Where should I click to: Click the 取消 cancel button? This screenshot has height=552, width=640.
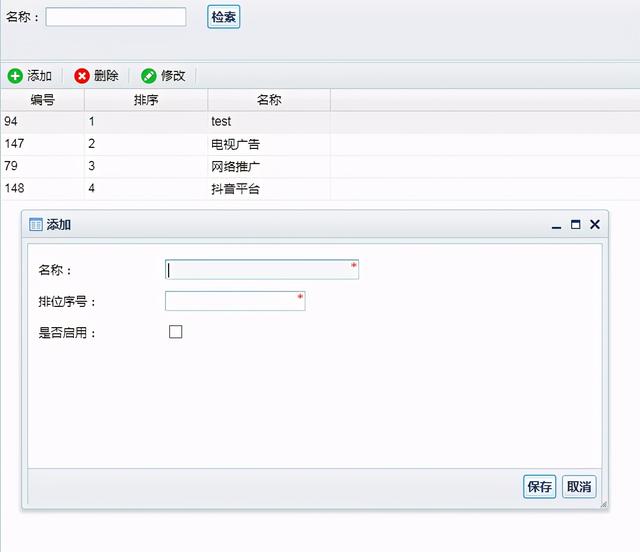coord(579,487)
